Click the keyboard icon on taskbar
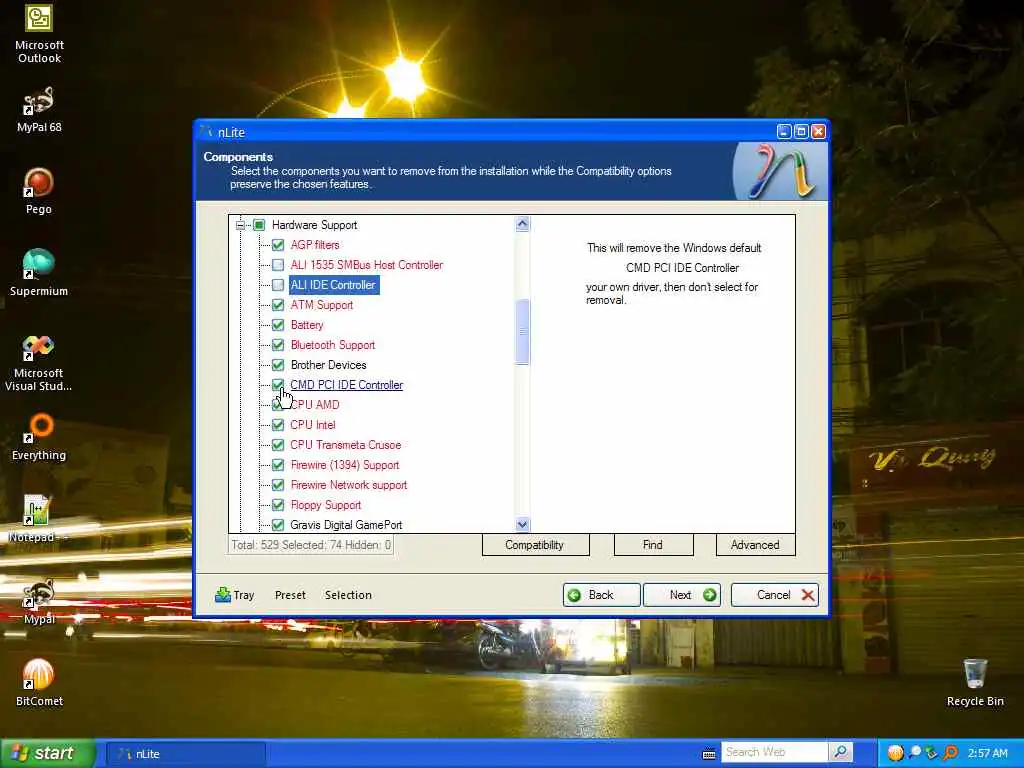 (x=709, y=754)
